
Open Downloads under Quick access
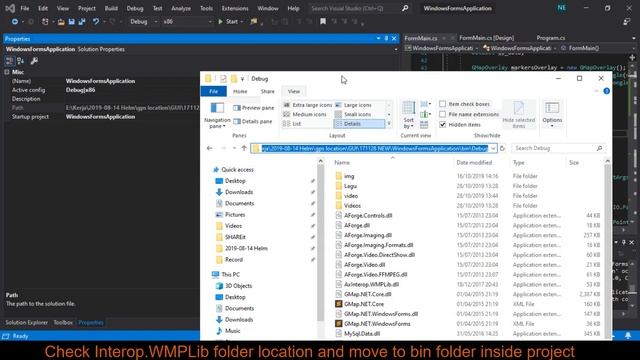click(239, 192)
